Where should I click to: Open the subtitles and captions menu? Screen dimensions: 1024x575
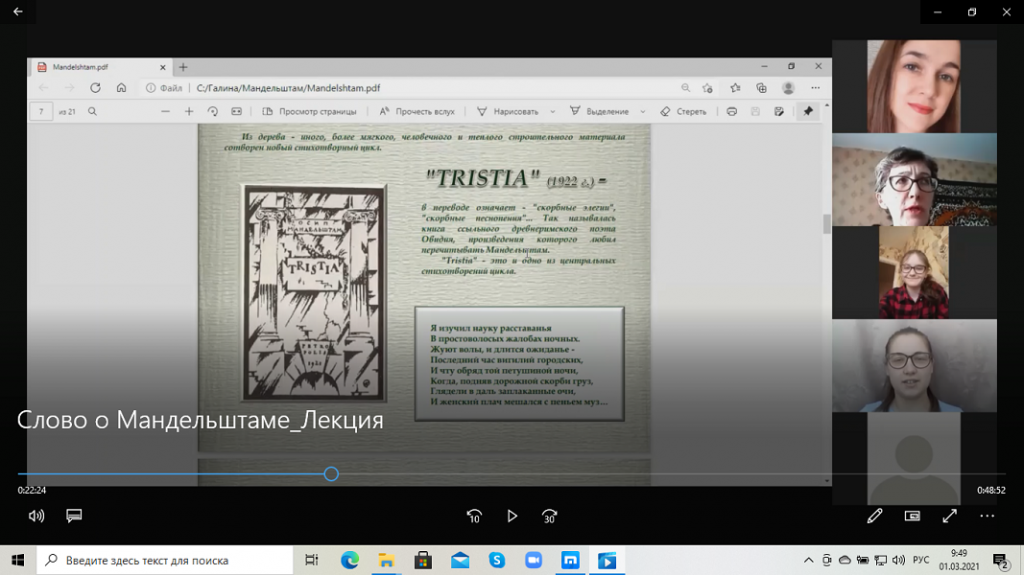[73, 516]
